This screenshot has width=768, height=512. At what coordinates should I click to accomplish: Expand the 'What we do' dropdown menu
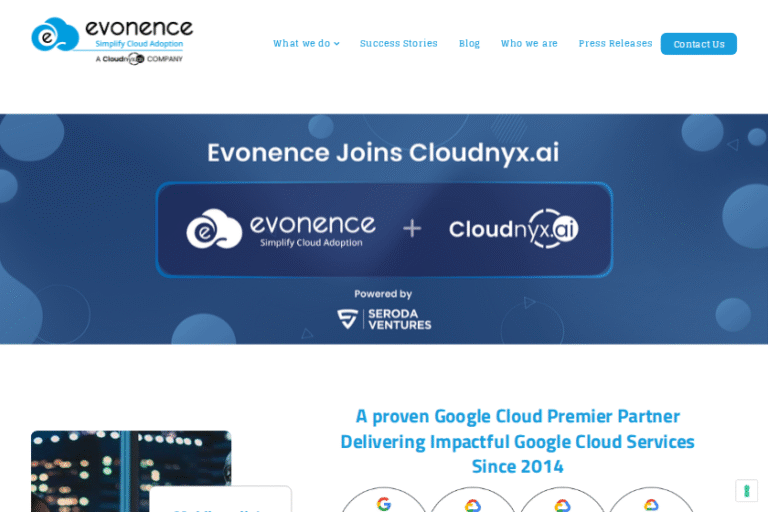306,44
